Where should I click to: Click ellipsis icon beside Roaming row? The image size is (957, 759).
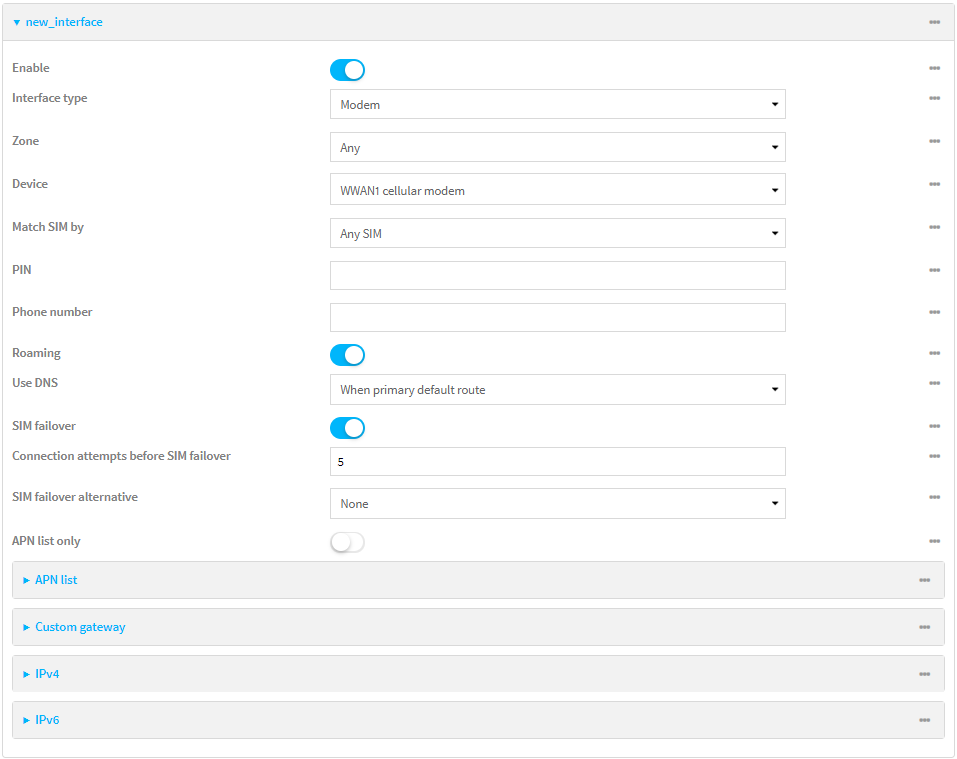pyautogui.click(x=934, y=353)
